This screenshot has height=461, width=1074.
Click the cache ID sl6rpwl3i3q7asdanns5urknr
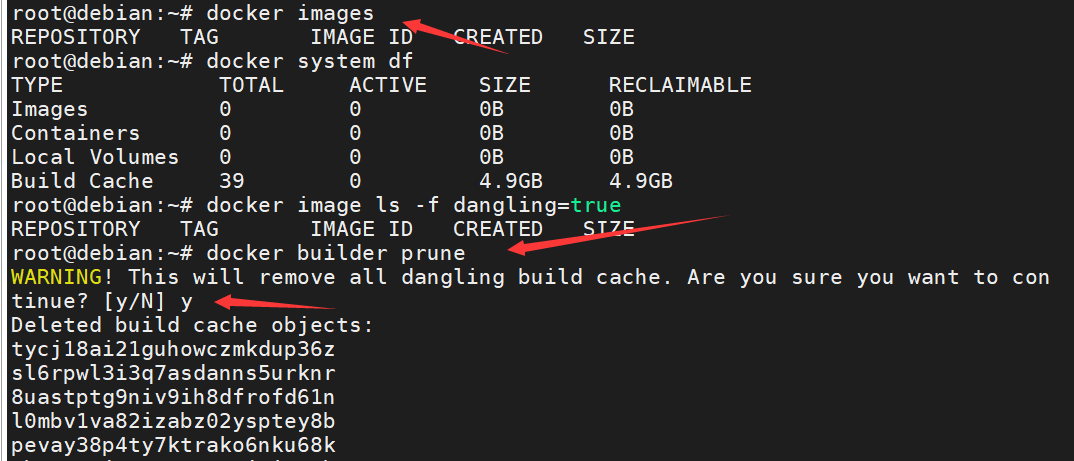coord(173,373)
